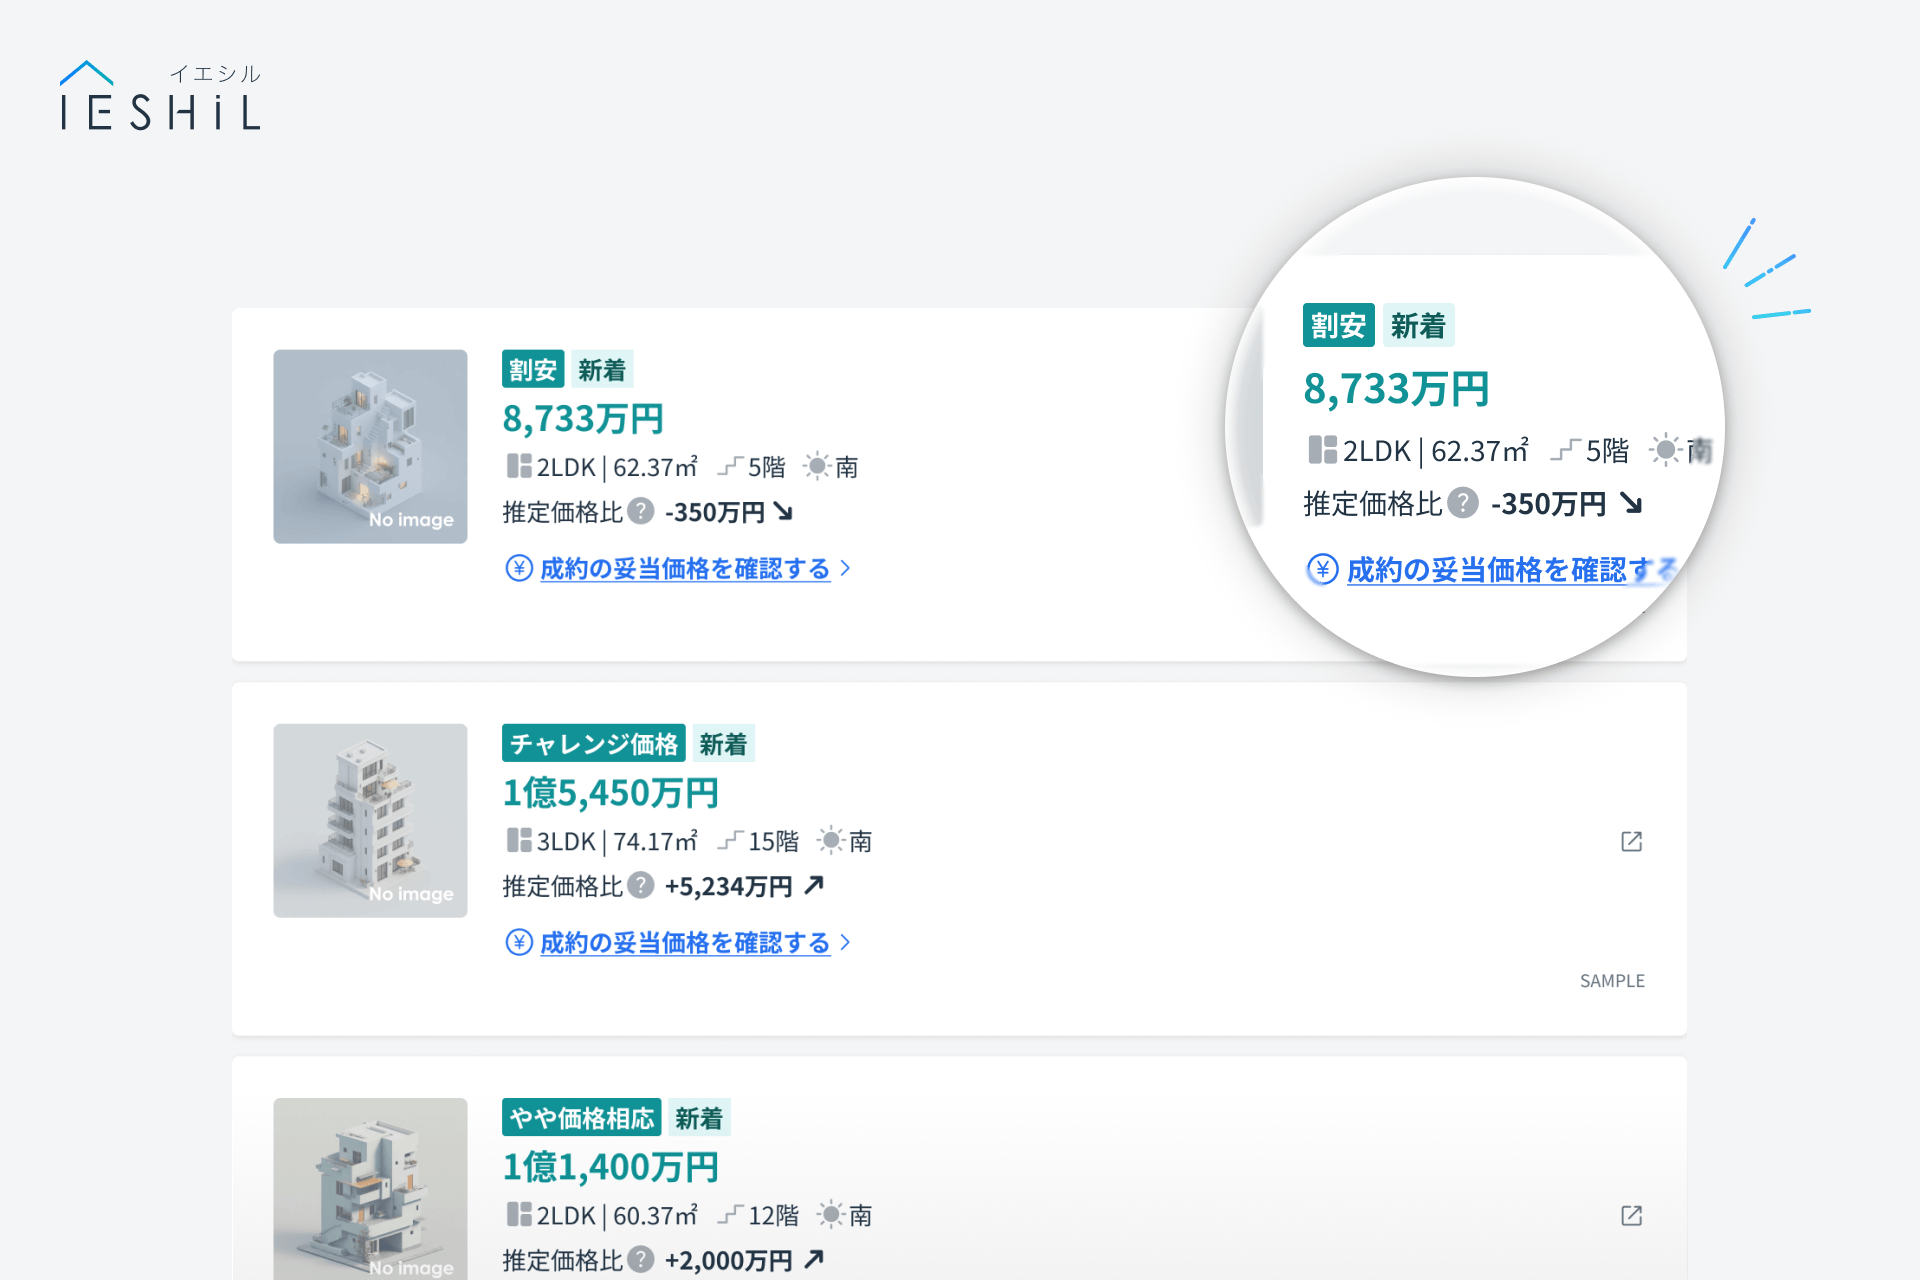The image size is (1920, 1280).
Task: Click the 8,733万円 price in listing card
Action: 583,418
